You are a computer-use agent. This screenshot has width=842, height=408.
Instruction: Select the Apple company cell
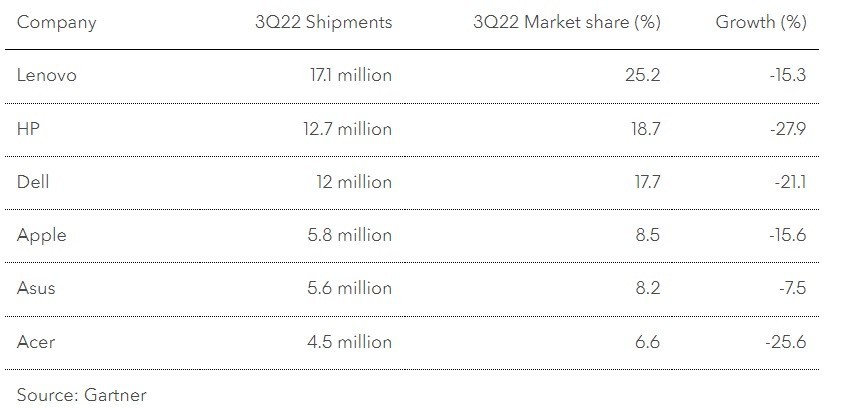[x=41, y=235]
